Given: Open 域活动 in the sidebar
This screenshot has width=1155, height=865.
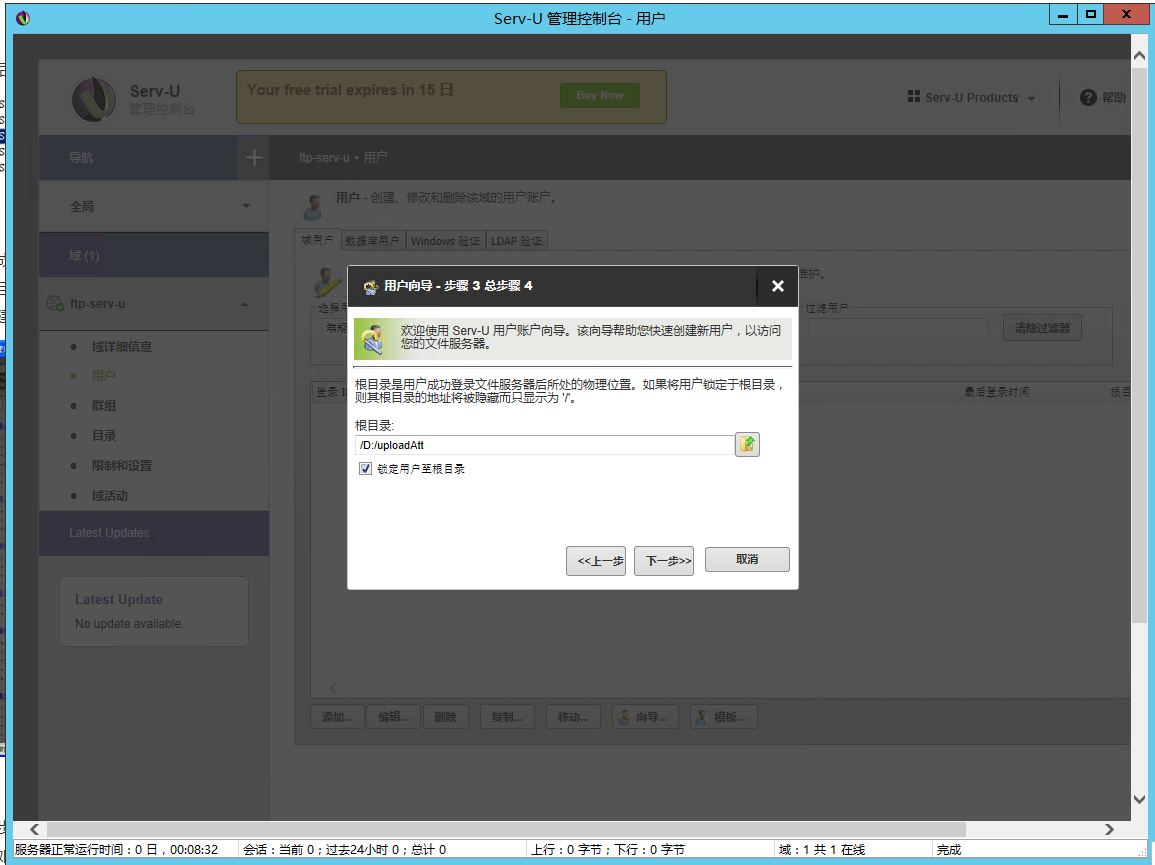Looking at the screenshot, I should coord(110,496).
